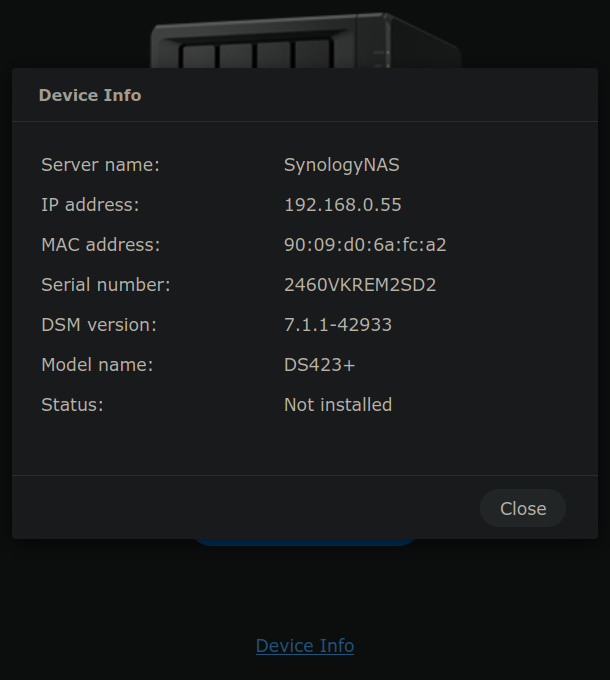This screenshot has width=610, height=680.
Task: Select the SynologyNAS server name value
Action: pyautogui.click(x=341, y=165)
